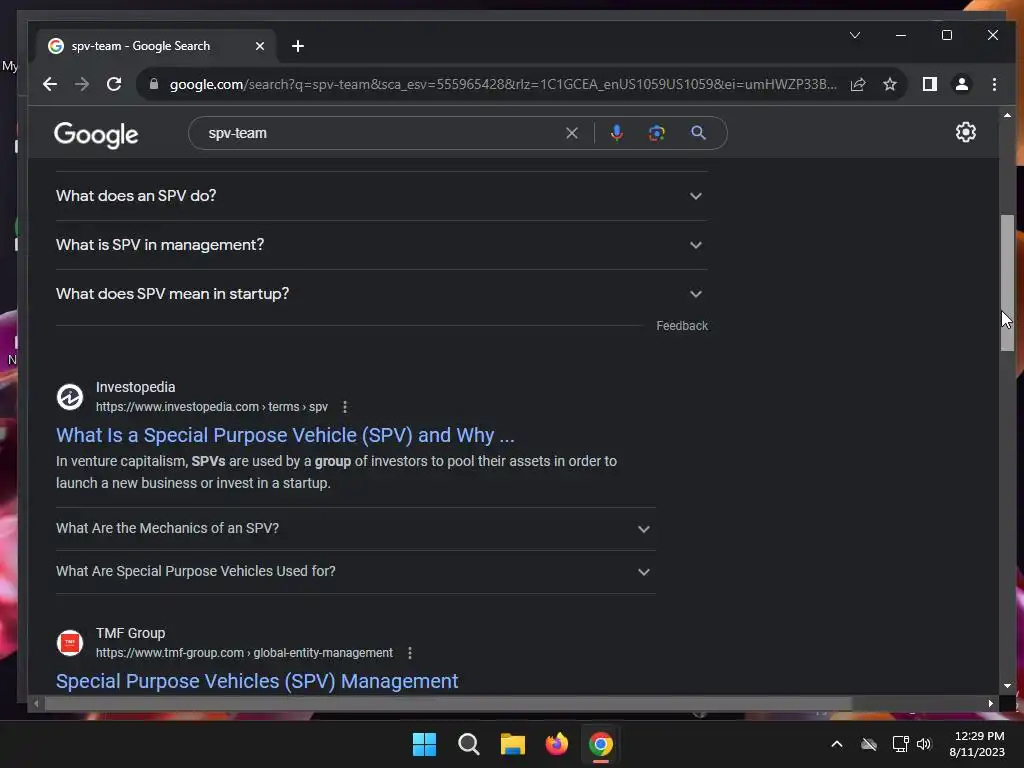The image size is (1024, 768).
Task: Click the vertical scrollbar thumb
Action: coord(1007,283)
